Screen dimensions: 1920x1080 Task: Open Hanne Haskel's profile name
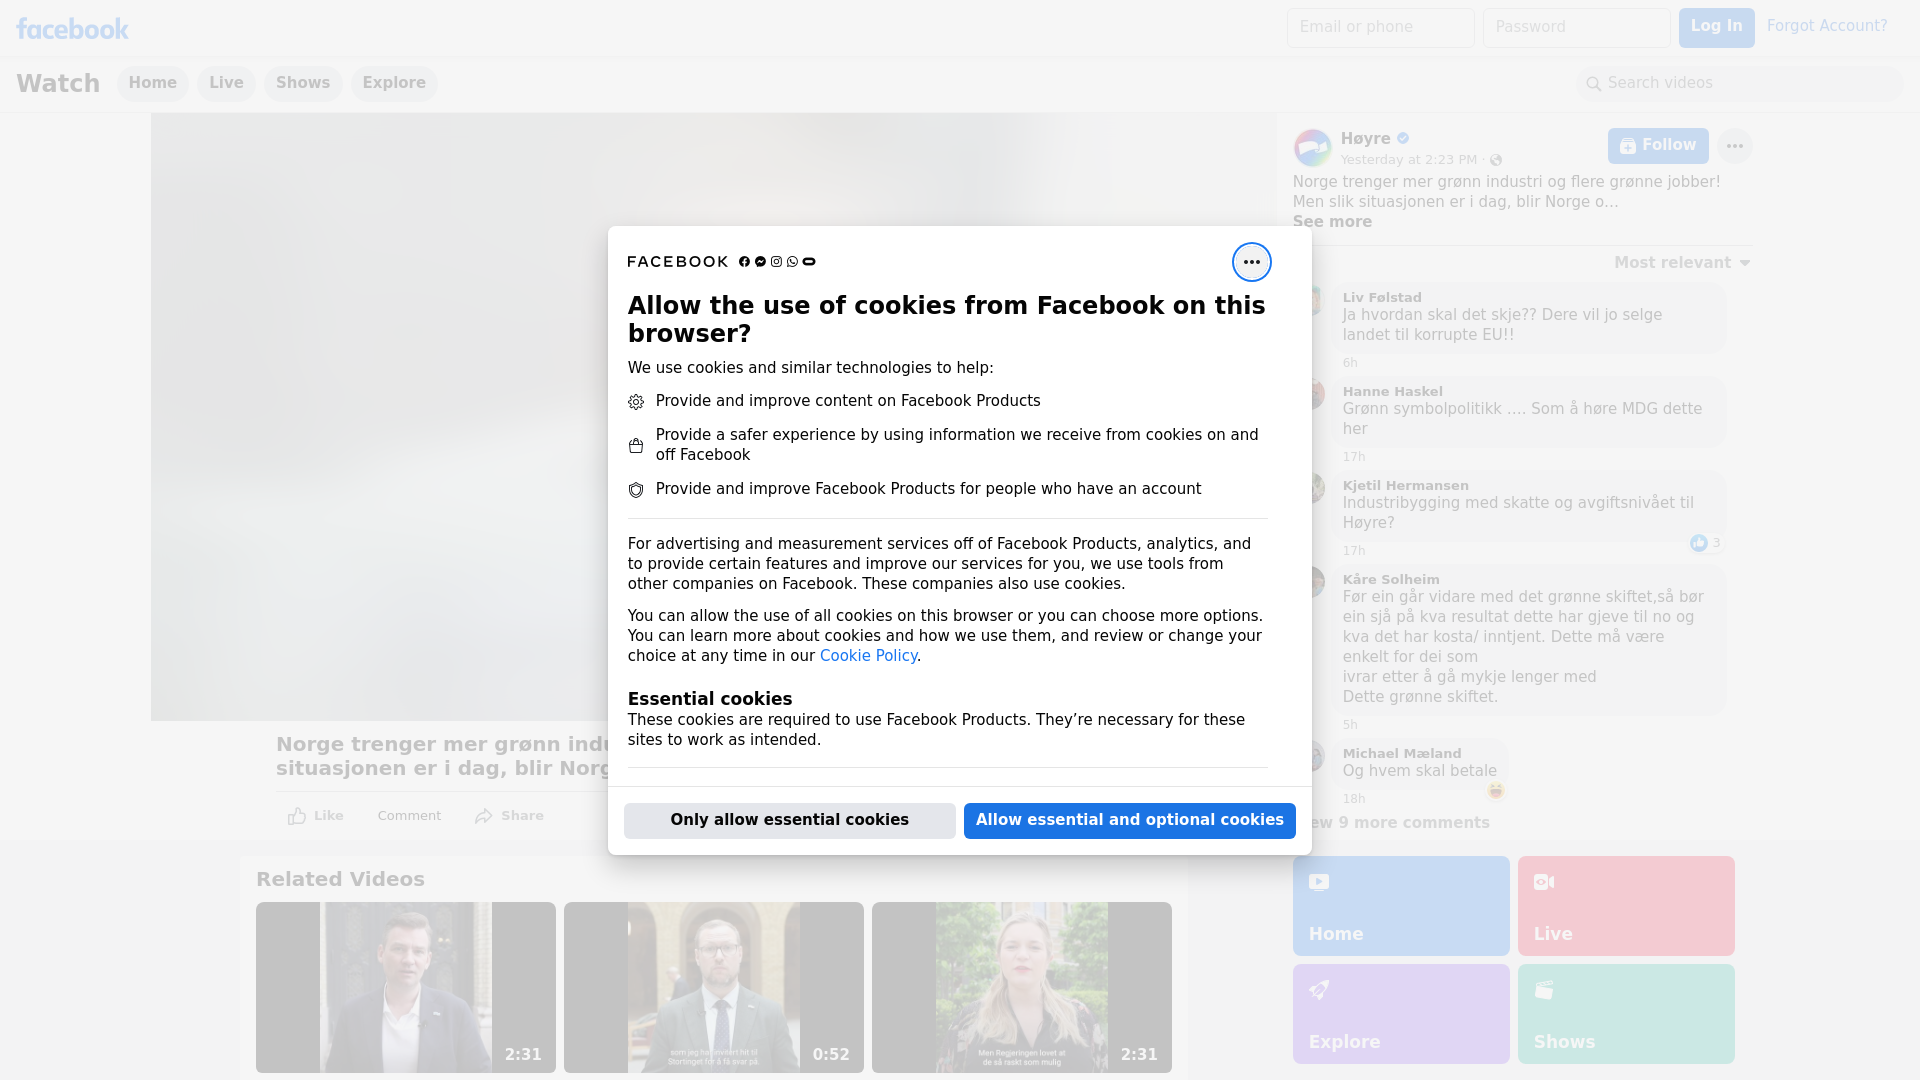[1392, 392]
